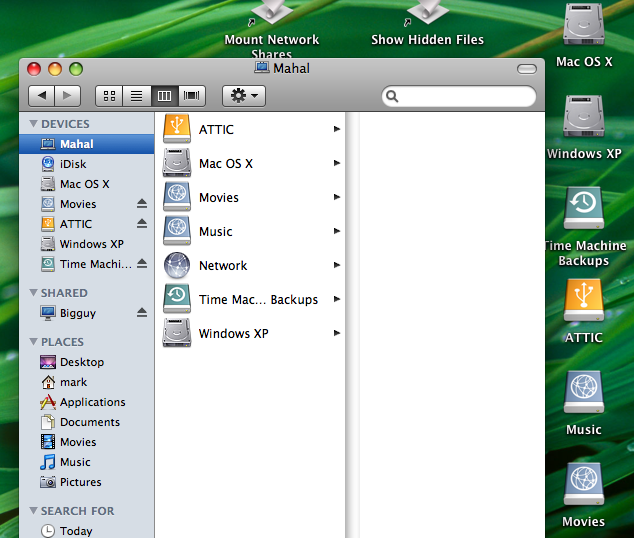Collapse the SEARCH FOR sidebar section
The image size is (634, 538).
(34, 511)
